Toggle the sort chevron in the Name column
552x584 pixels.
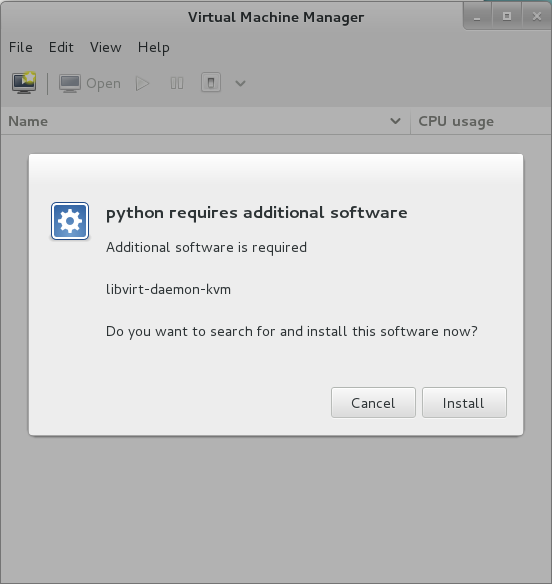[x=395, y=121]
